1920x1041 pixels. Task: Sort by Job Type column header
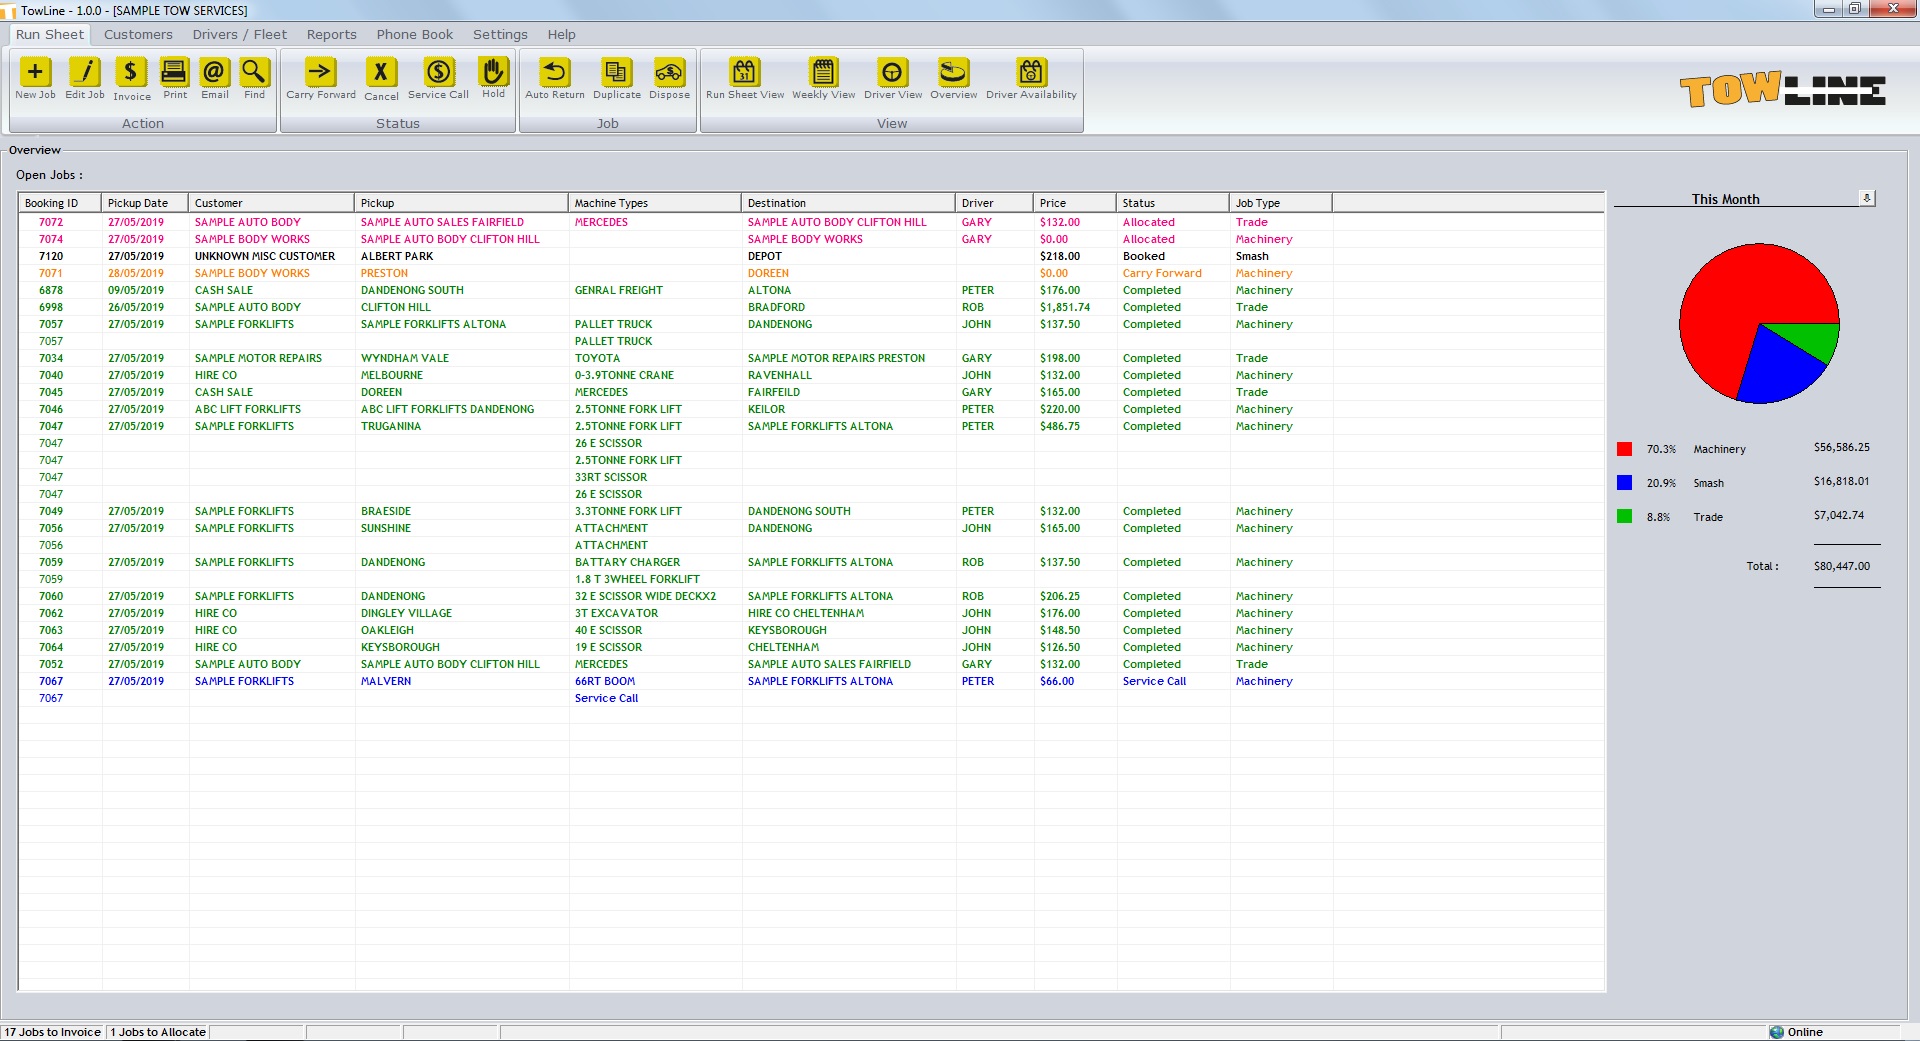[1281, 203]
